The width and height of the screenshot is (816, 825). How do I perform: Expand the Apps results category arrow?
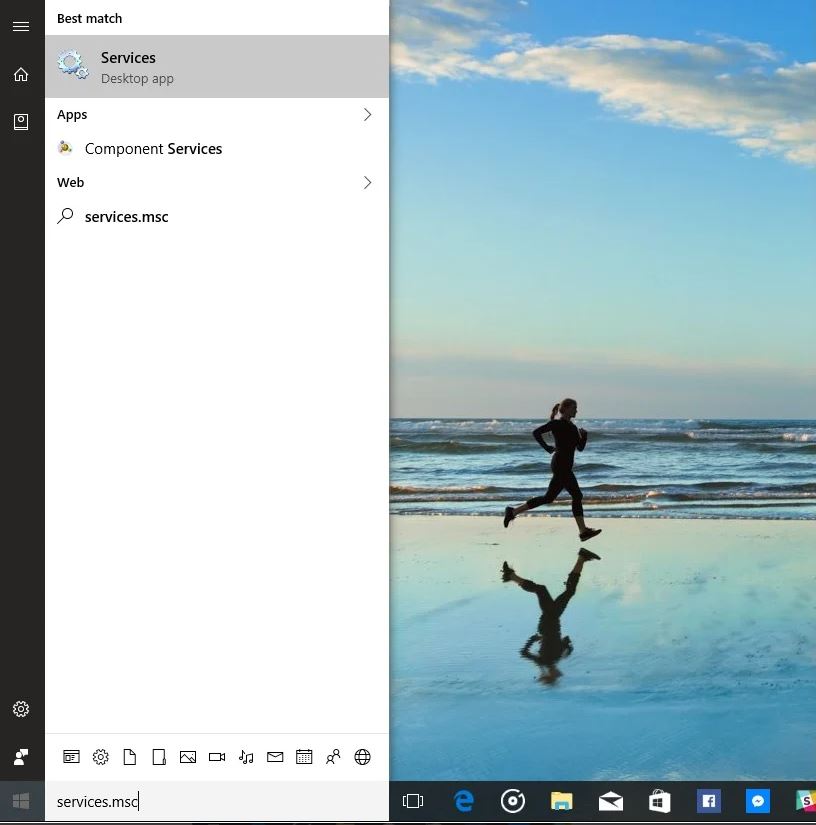[x=367, y=115]
